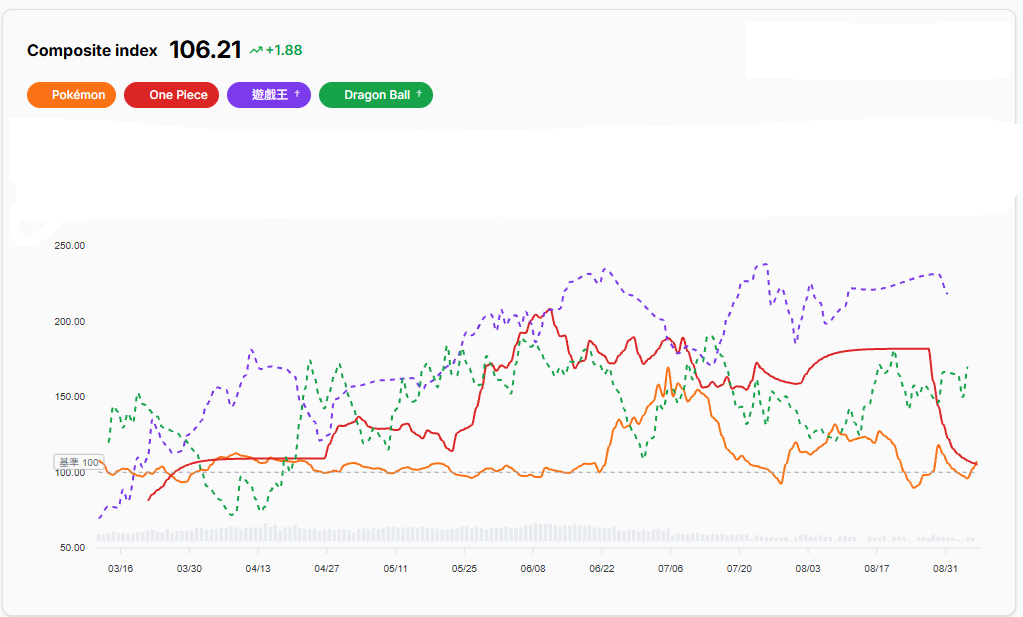
Task: Toggle the Dragon Ball series pill
Action: pos(376,95)
